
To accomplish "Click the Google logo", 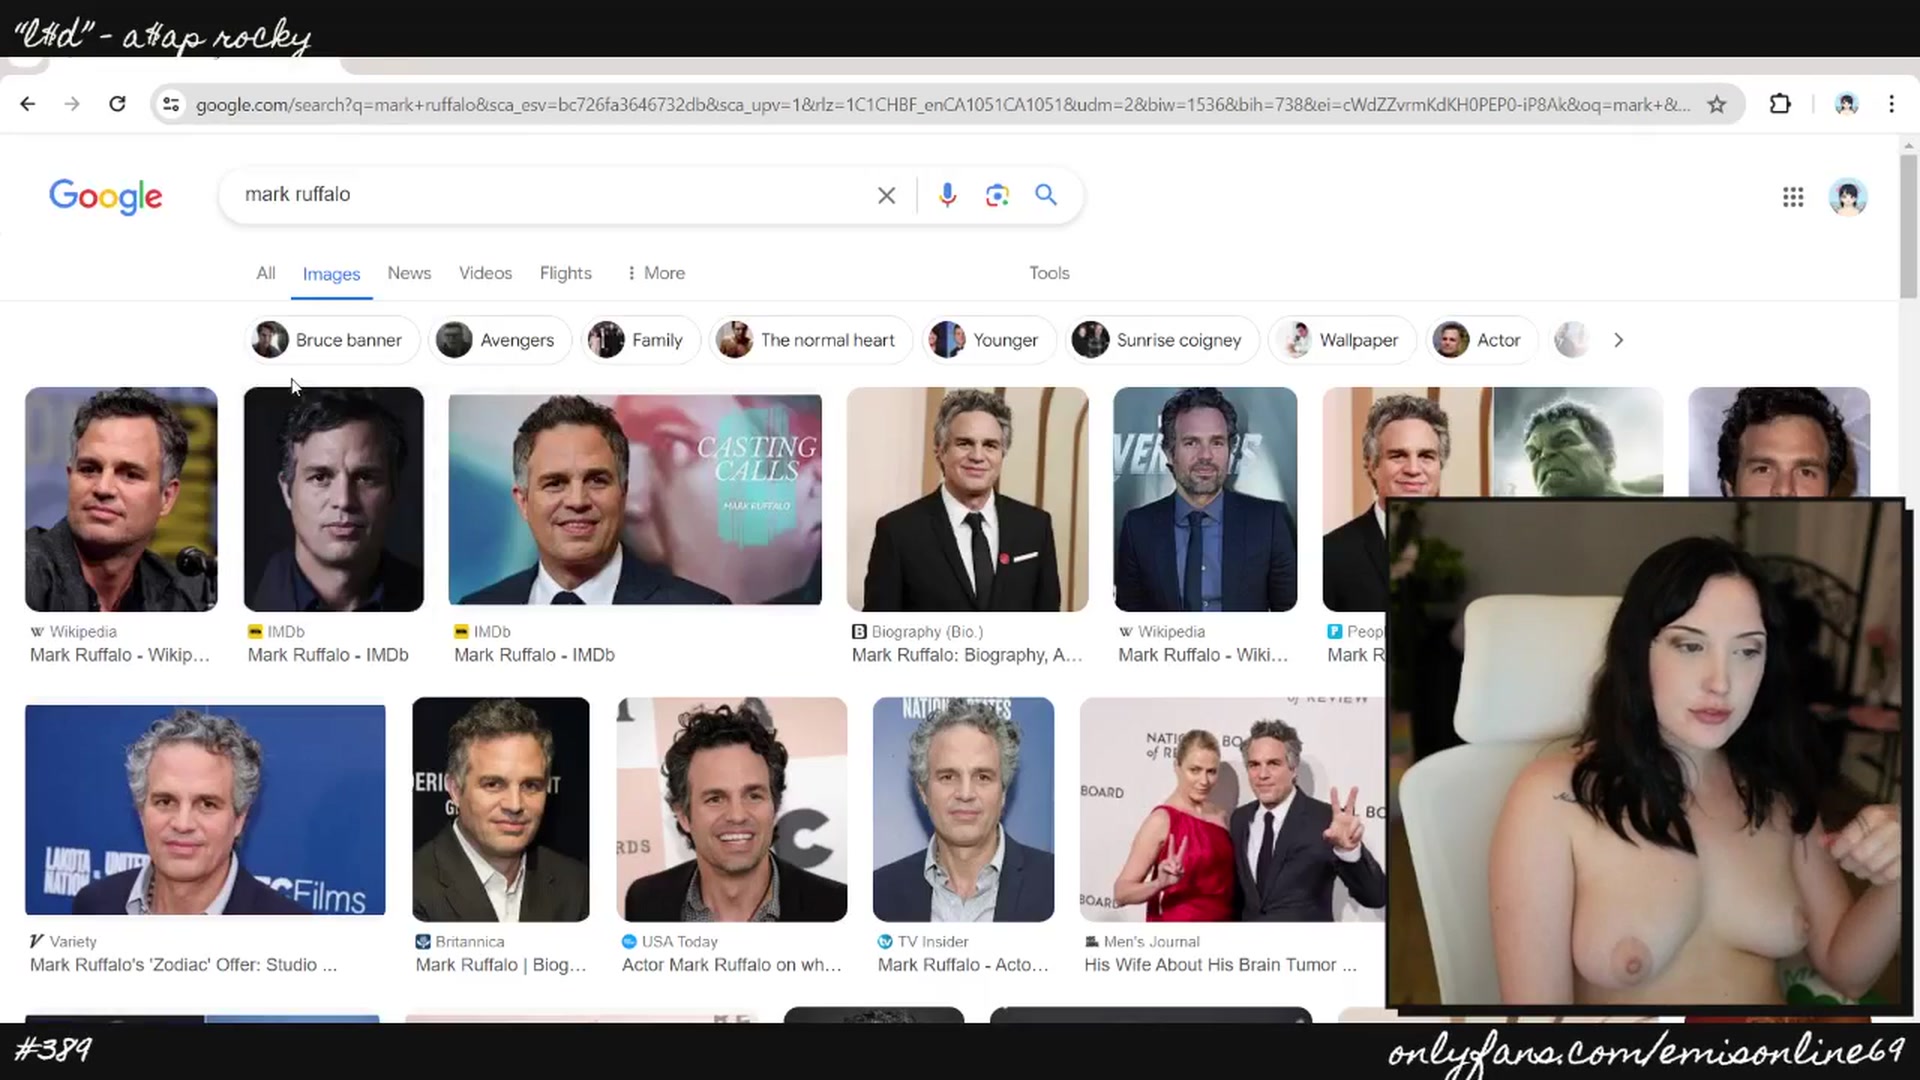I will click(106, 196).
